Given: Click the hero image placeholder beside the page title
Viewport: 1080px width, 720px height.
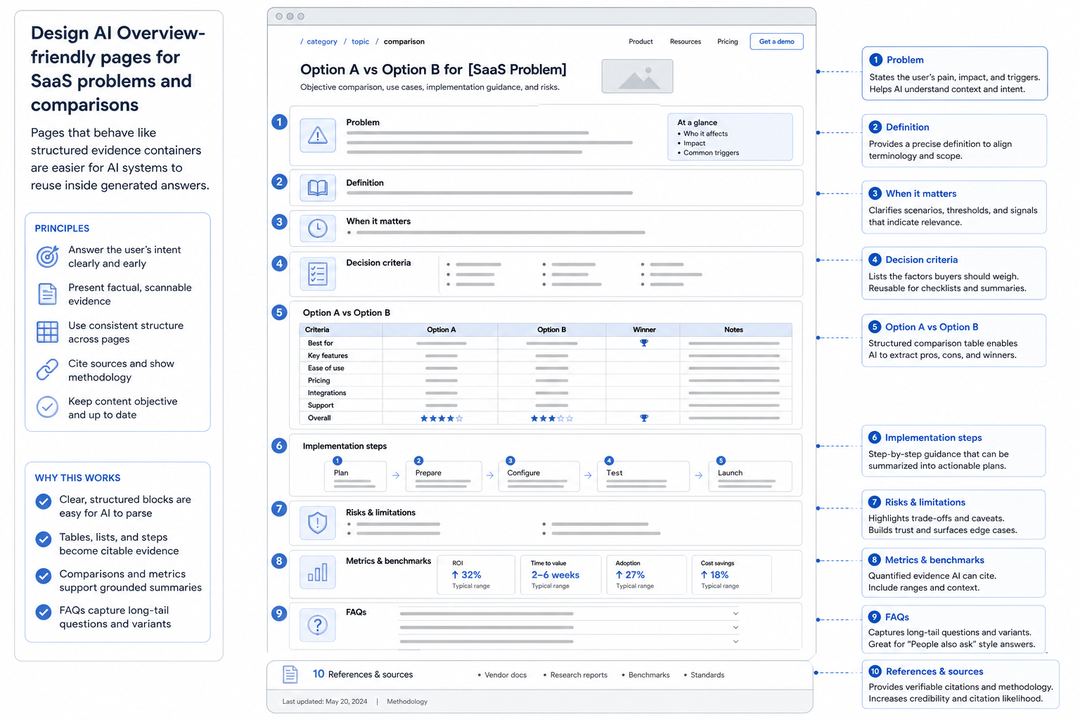Looking at the screenshot, I should (637, 76).
